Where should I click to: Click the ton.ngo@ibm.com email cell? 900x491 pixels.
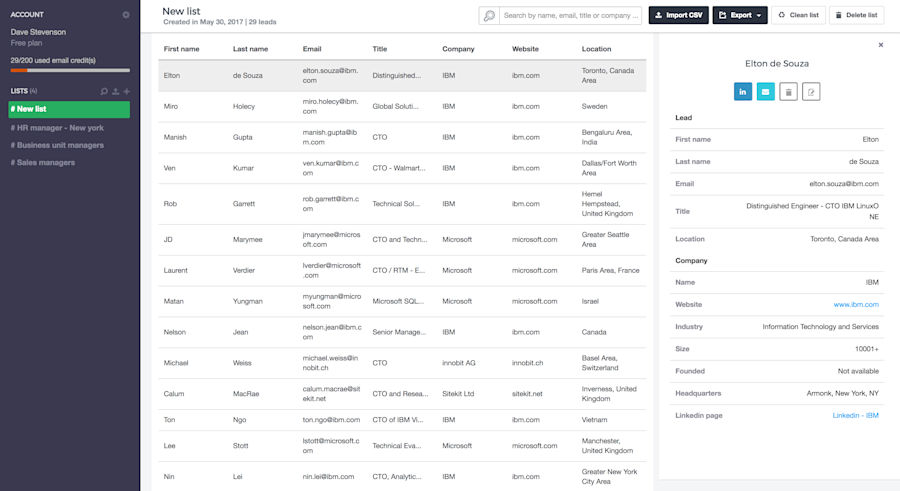pos(331,420)
